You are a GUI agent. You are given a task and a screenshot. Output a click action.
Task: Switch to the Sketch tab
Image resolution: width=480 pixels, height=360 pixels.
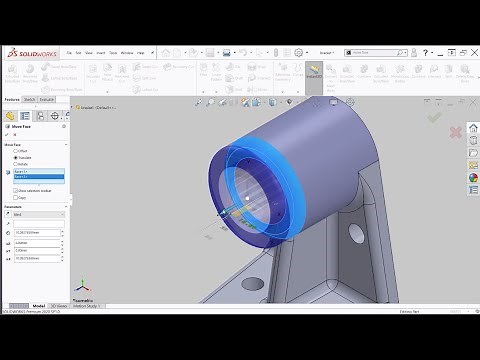(29, 99)
